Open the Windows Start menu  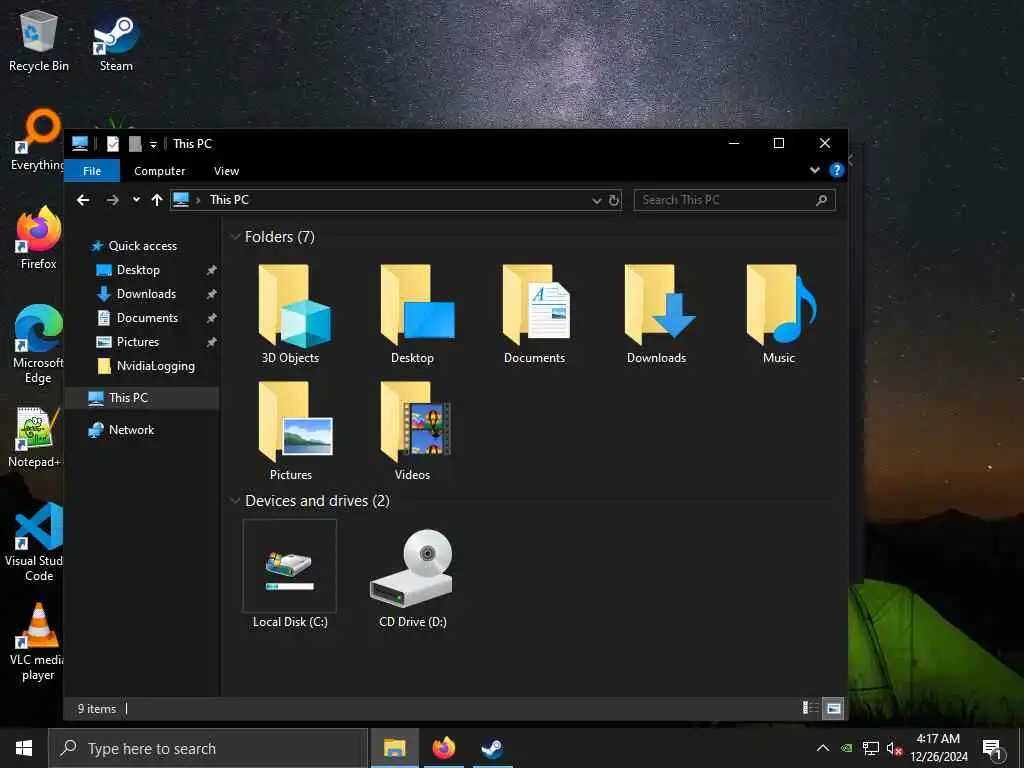point(24,748)
